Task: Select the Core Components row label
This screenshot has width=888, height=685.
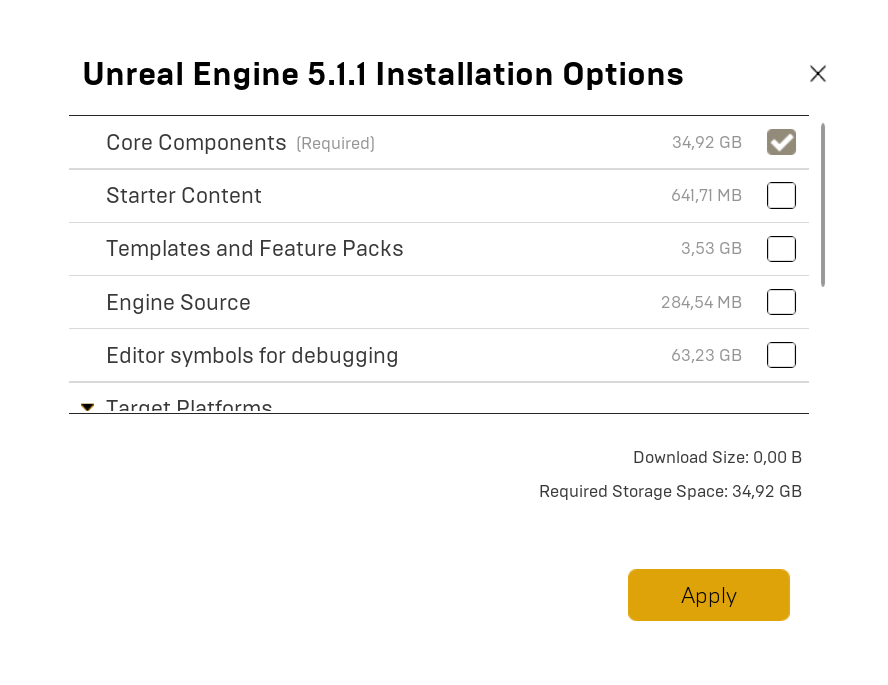Action: pos(196,143)
